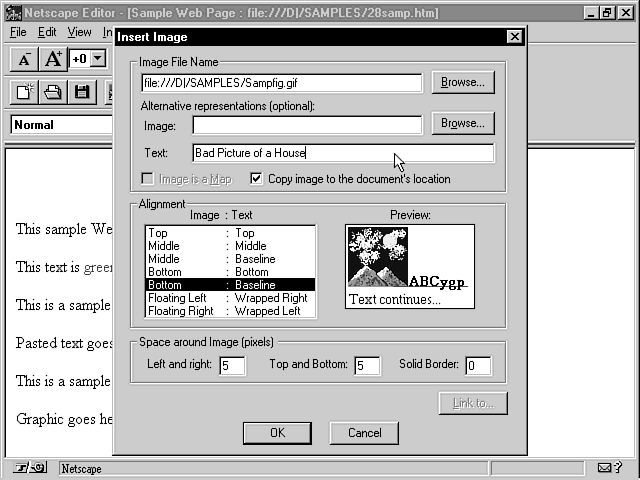Click Browse next to Image File Name

(x=463, y=82)
